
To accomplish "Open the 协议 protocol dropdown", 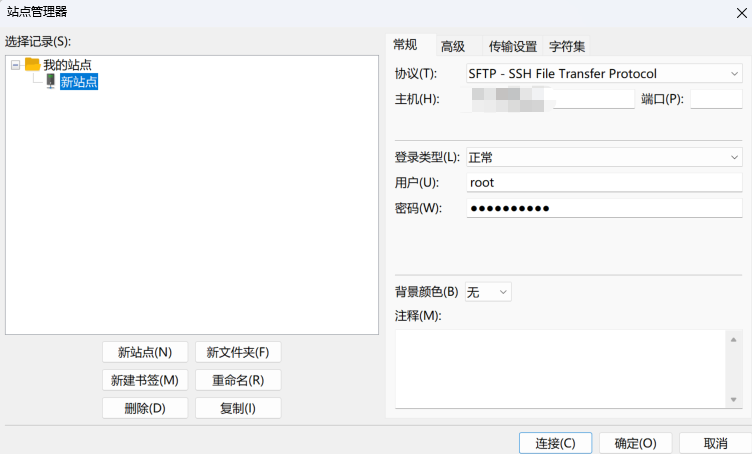I will [604, 73].
